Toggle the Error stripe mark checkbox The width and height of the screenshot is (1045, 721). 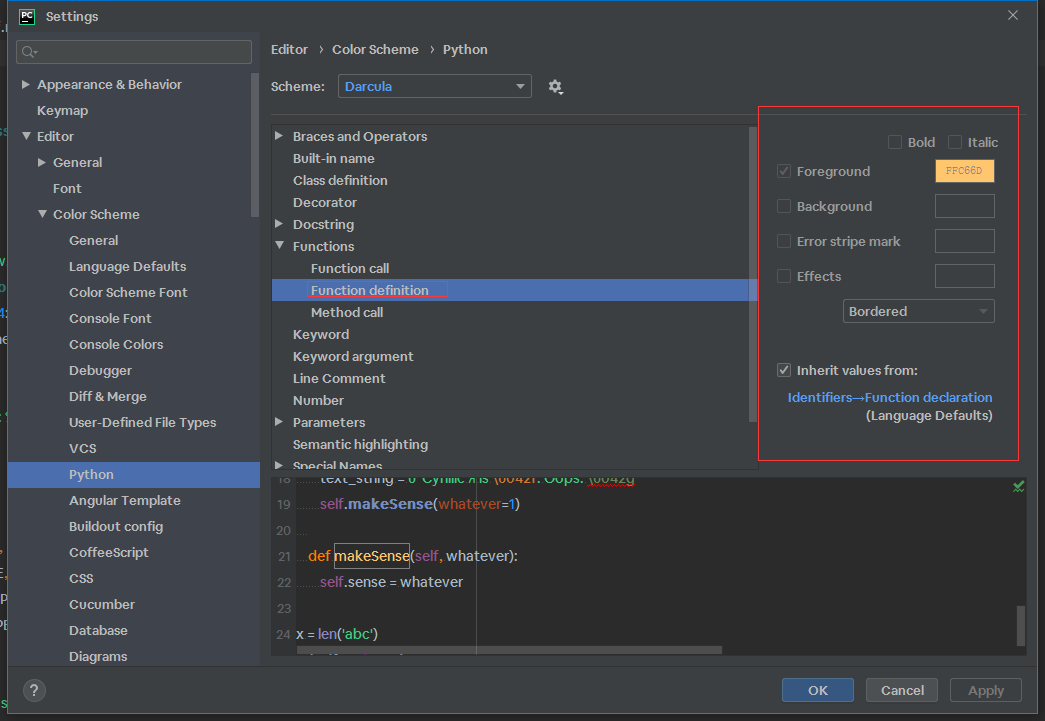pyautogui.click(x=784, y=241)
